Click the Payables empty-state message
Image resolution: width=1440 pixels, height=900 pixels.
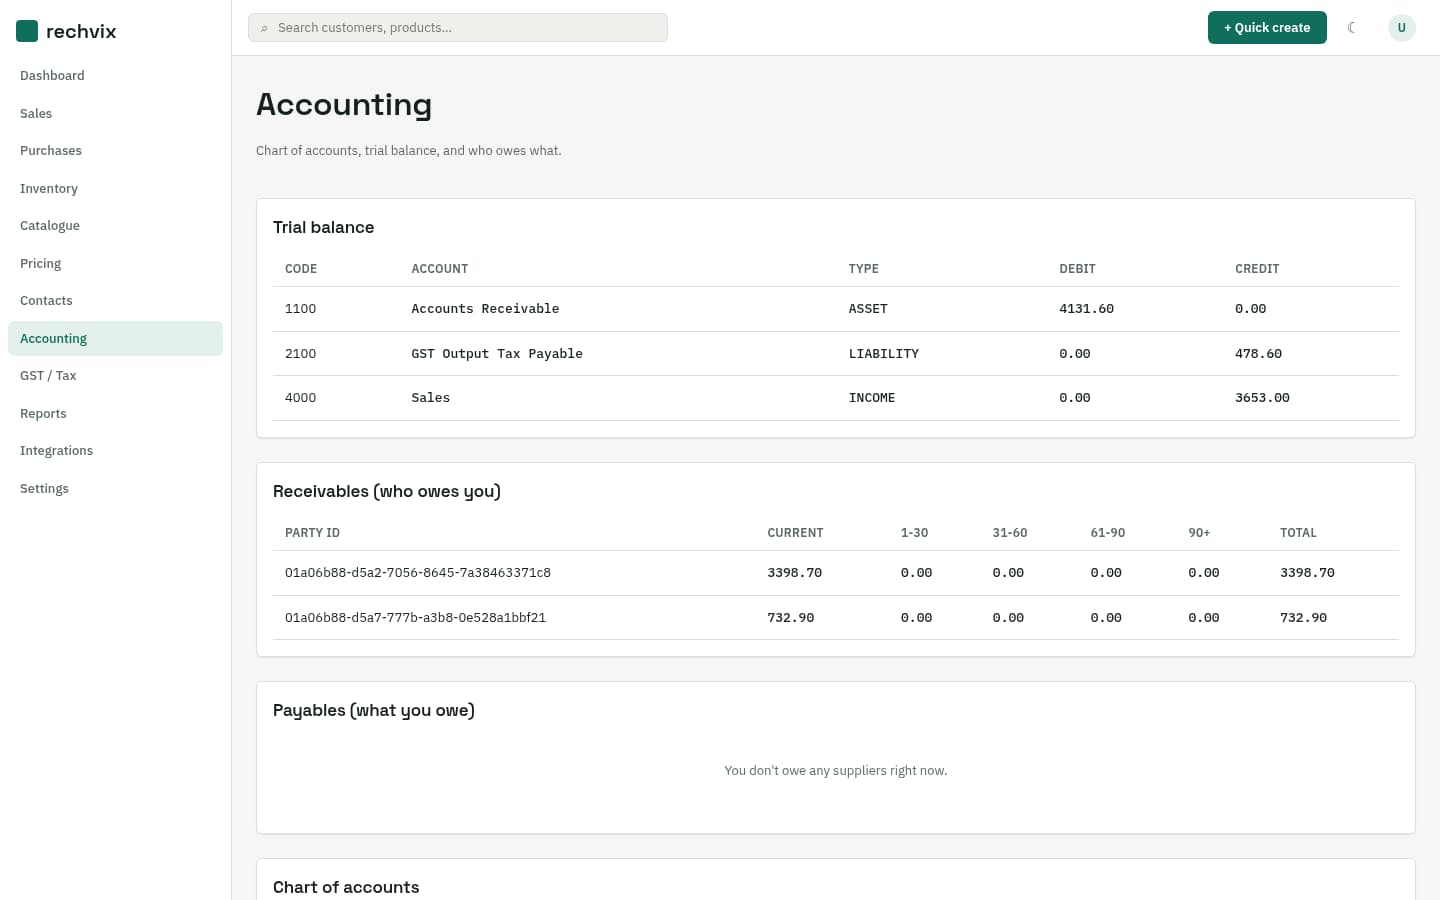click(835, 771)
